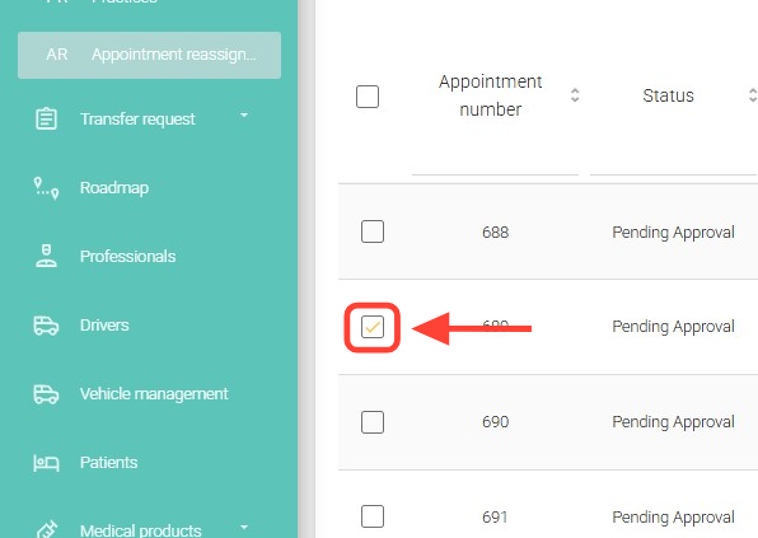Click the Professionals person icon
758x538 pixels.
click(46, 256)
